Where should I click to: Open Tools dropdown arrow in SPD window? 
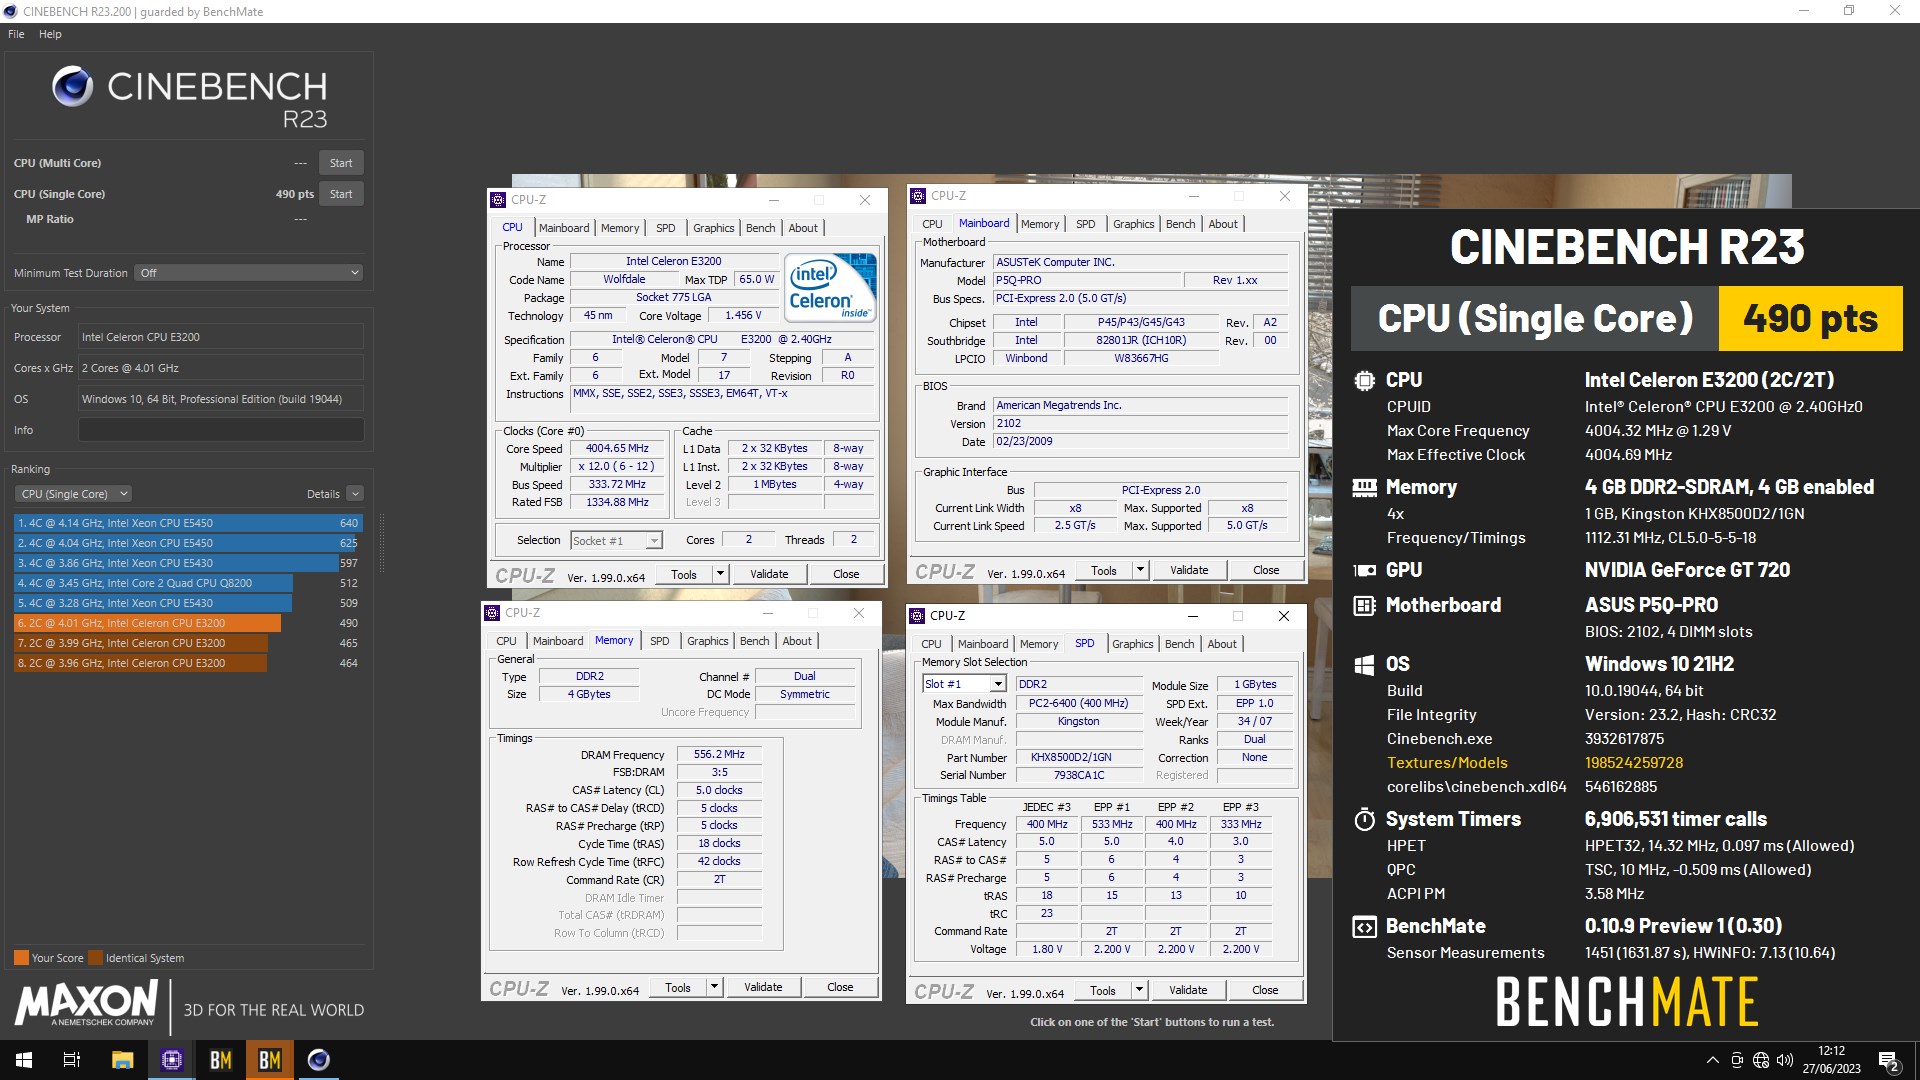(1138, 990)
